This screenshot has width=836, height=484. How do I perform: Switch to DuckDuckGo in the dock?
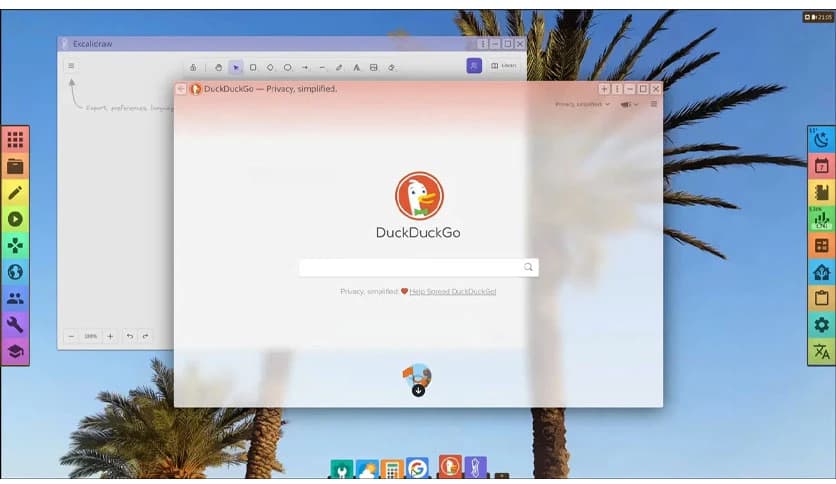tap(450, 466)
